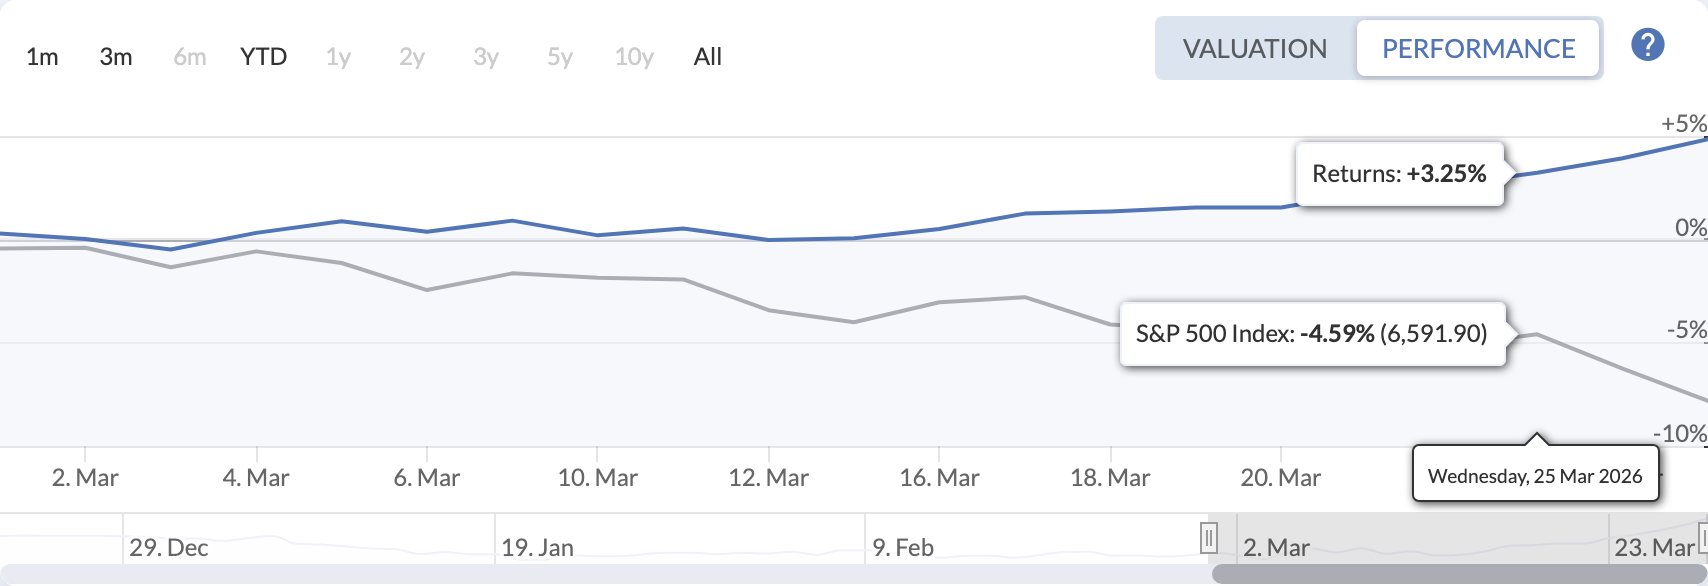Click the Returns +3.25% tooltip
Image resolution: width=1708 pixels, height=586 pixels.
1398,173
